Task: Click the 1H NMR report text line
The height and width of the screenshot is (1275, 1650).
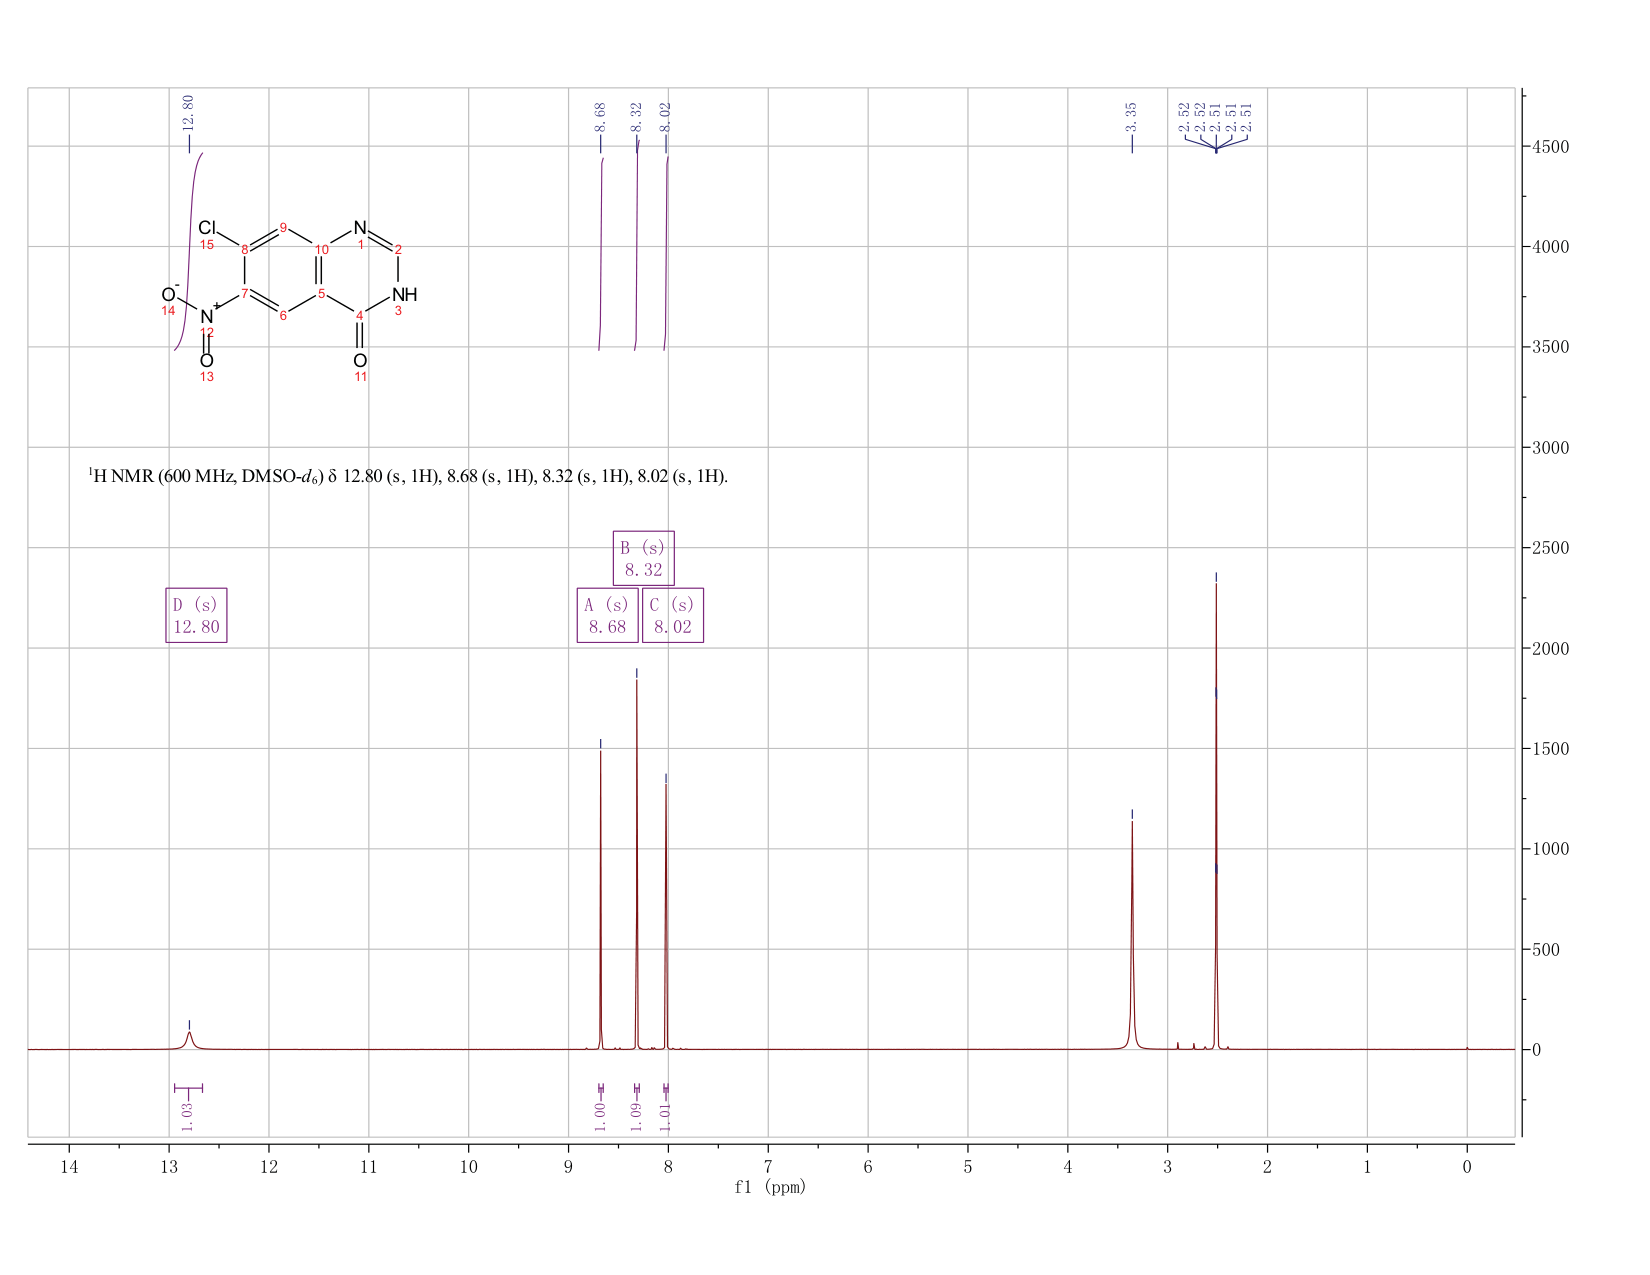Action: (x=408, y=476)
